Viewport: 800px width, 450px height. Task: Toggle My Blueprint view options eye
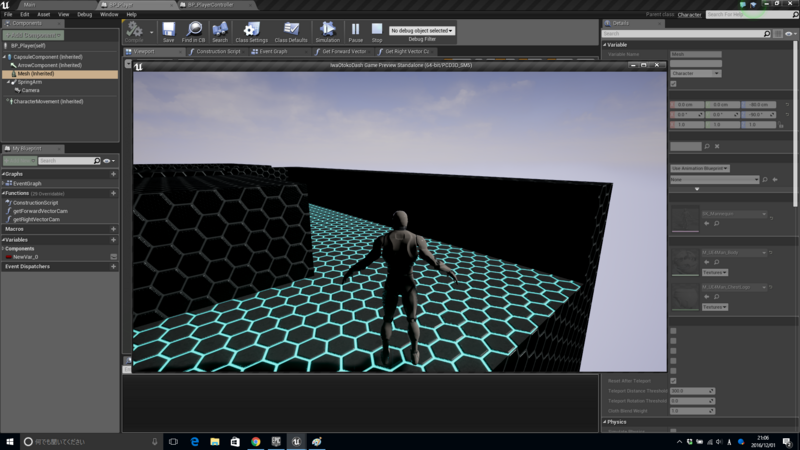pos(109,161)
